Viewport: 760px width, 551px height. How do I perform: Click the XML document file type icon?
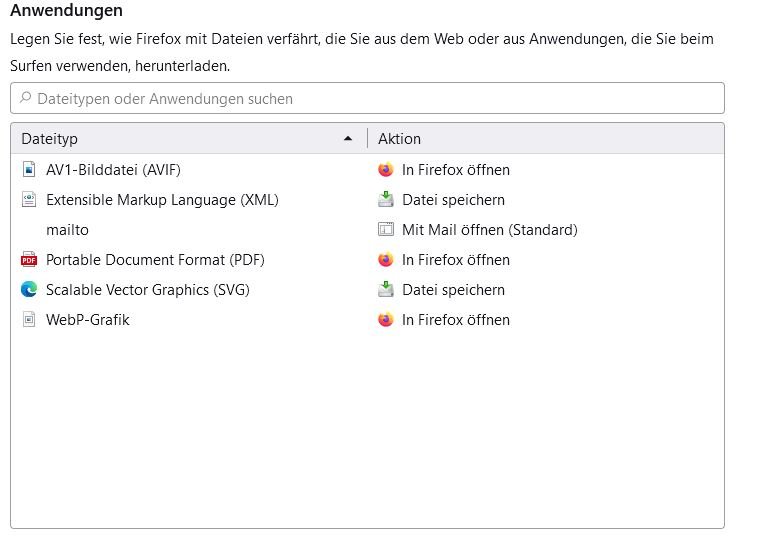[29, 200]
